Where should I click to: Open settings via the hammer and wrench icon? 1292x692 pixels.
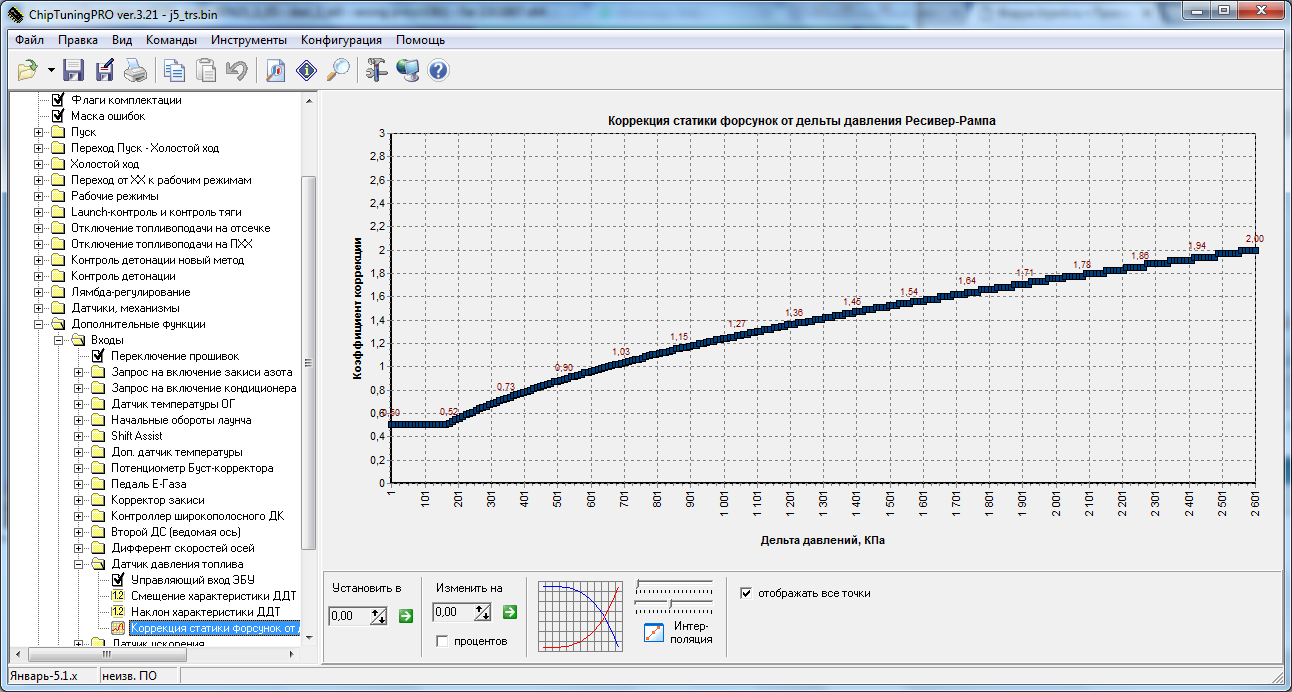(x=377, y=70)
